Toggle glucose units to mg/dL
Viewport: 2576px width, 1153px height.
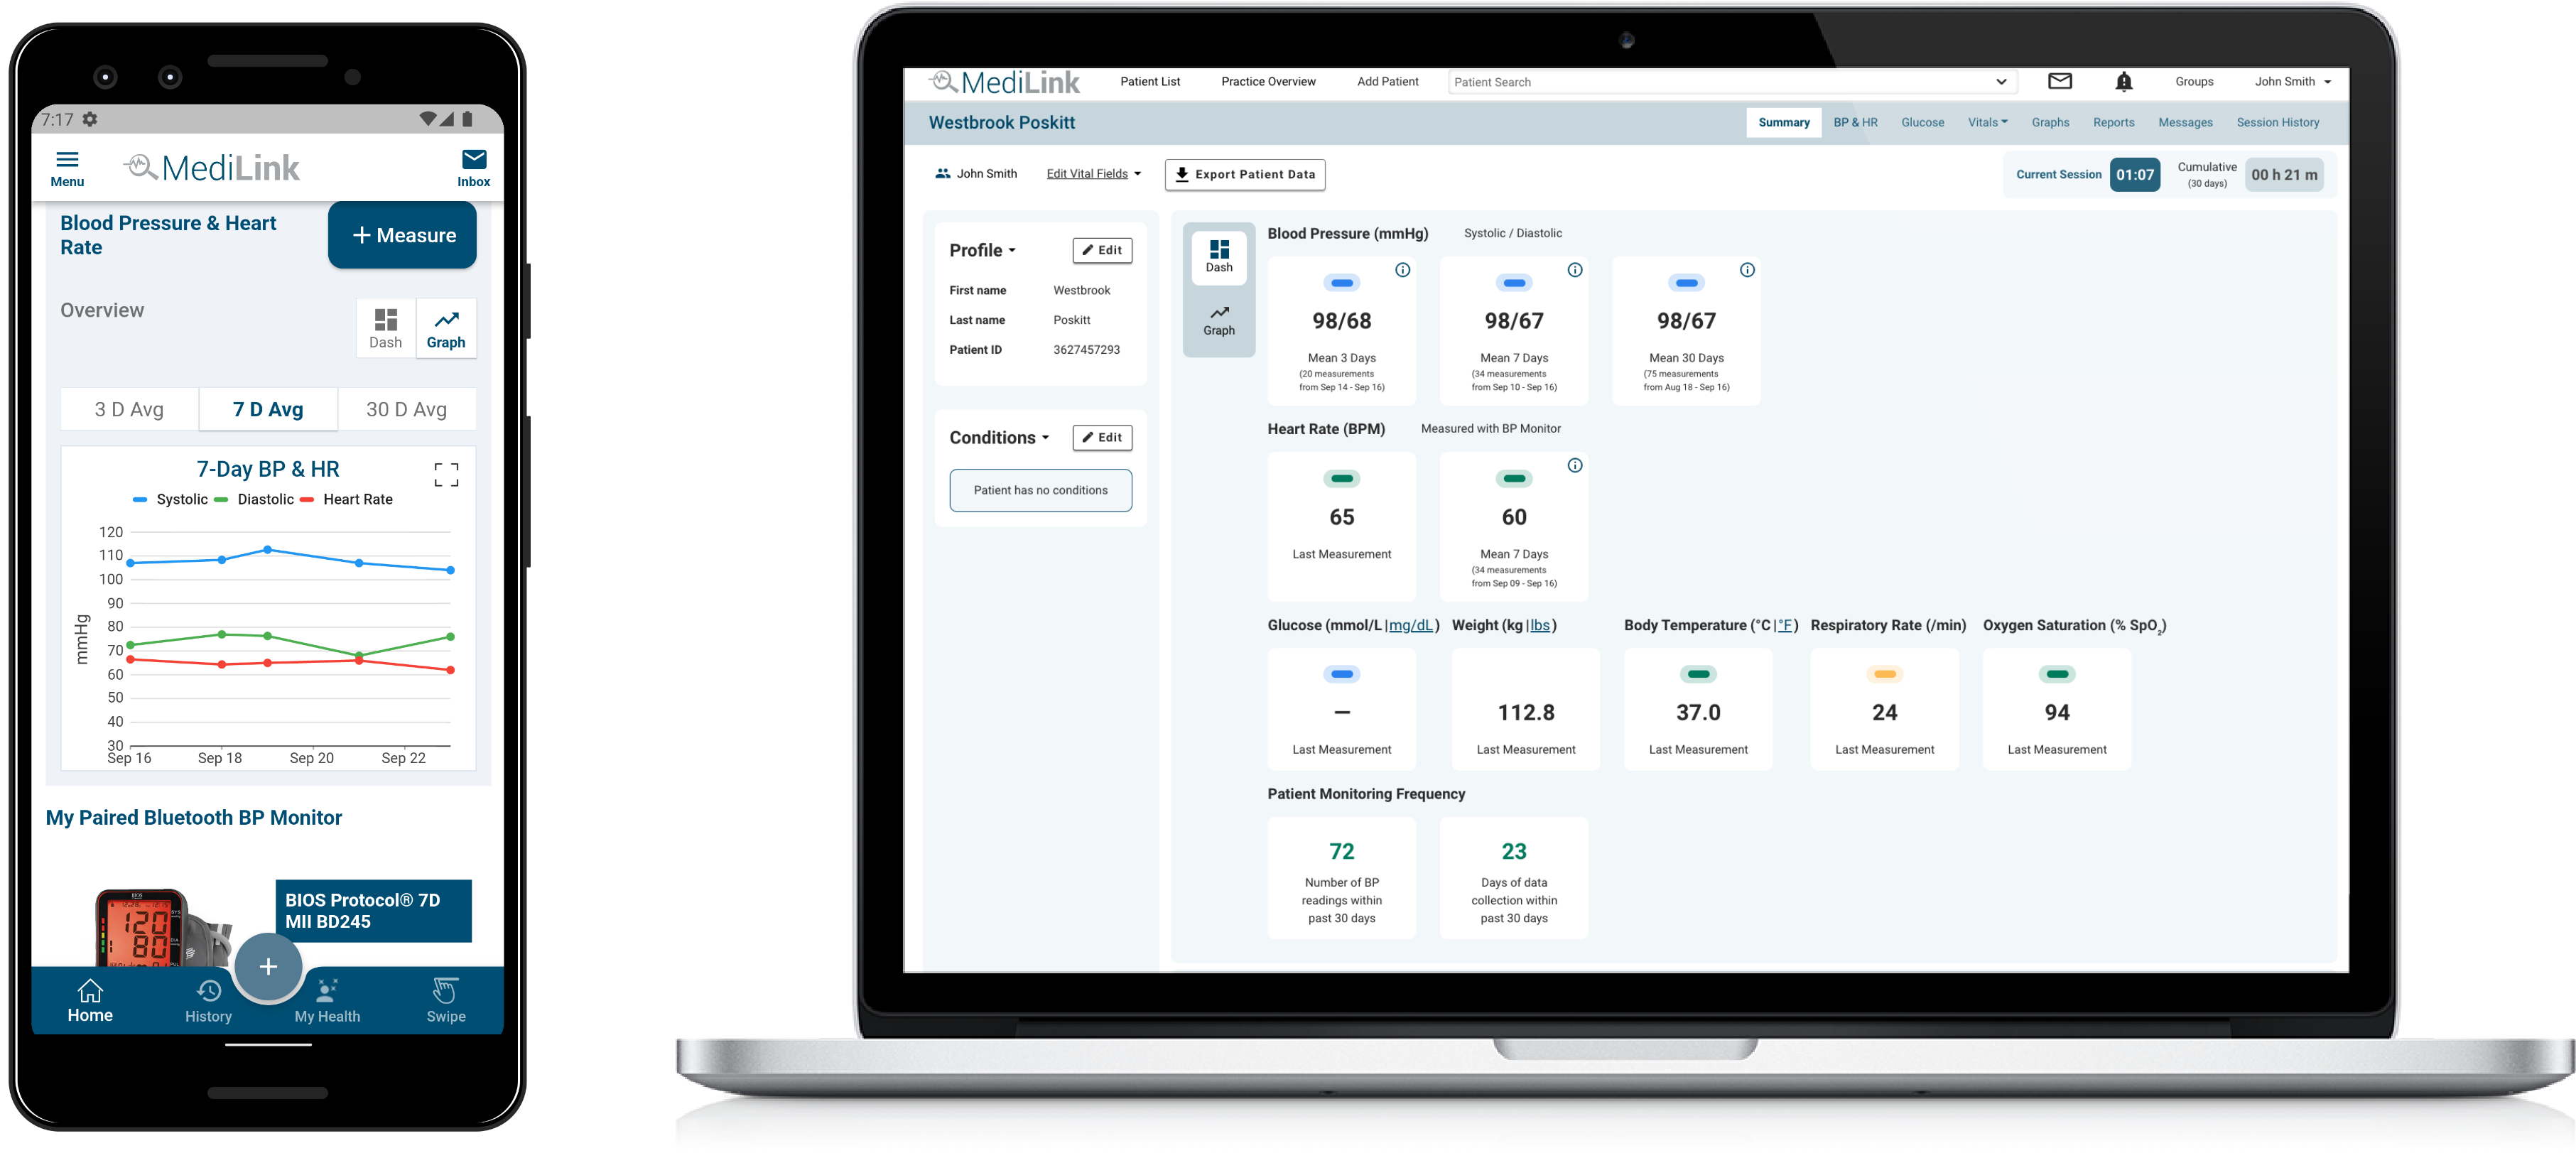[x=1411, y=625]
